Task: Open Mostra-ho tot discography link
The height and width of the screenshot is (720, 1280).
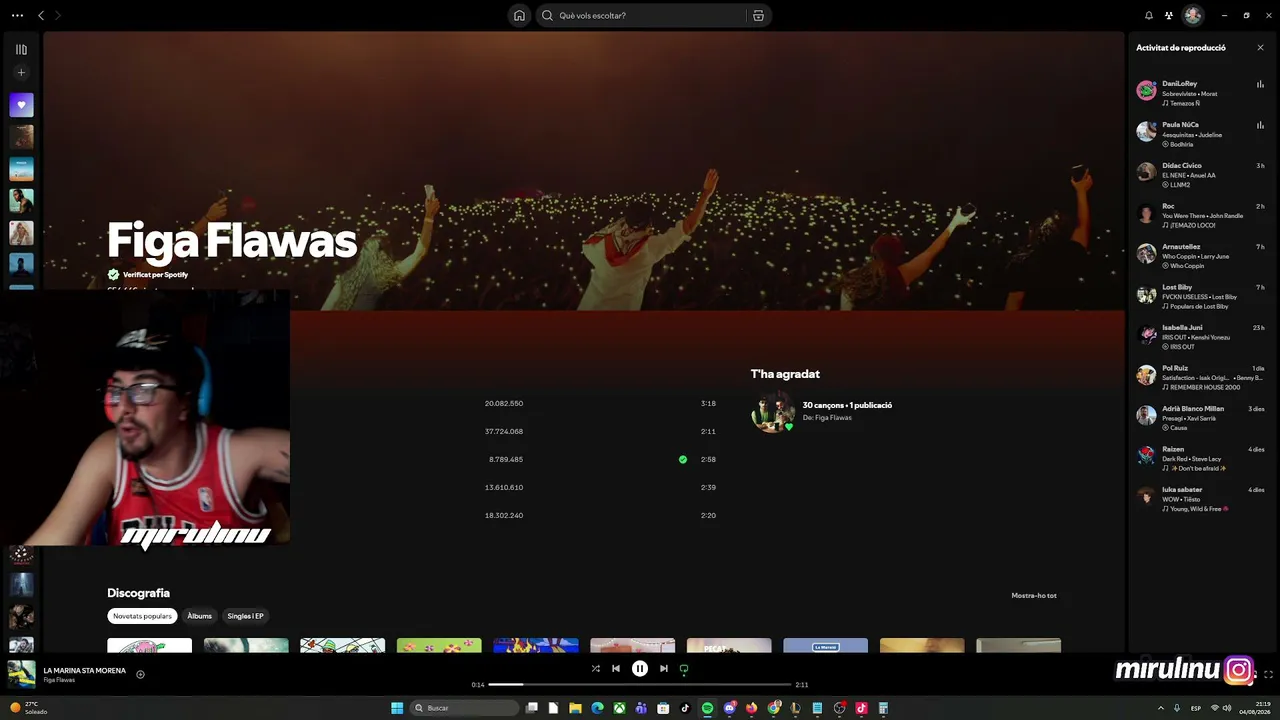Action: [1034, 596]
